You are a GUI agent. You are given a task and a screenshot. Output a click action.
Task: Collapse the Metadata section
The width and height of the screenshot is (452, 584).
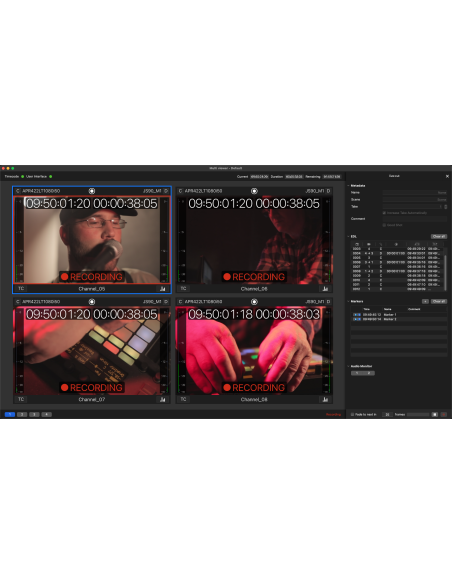[x=348, y=185]
